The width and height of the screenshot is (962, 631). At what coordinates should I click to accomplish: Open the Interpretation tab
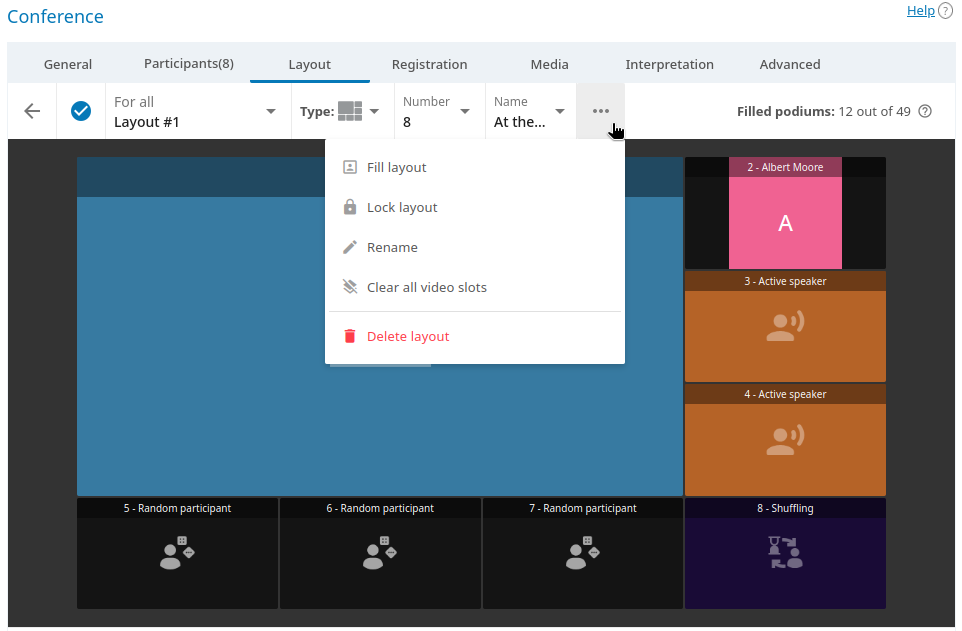[x=670, y=63]
